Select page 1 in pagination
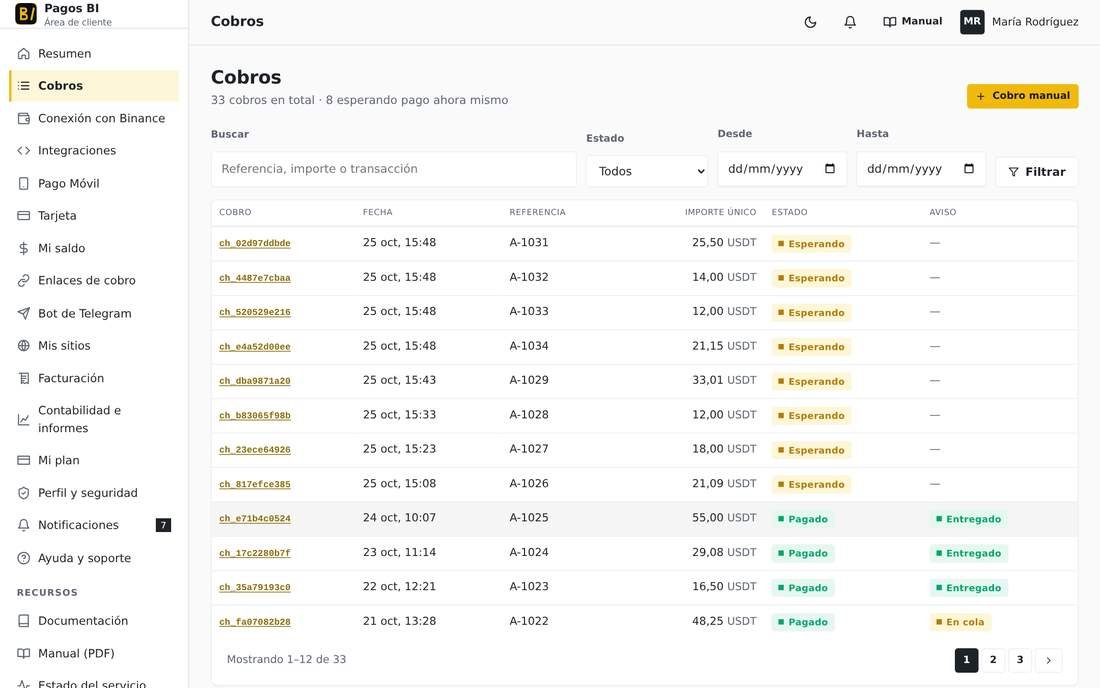Viewport: 1100px width, 688px height. click(x=966, y=660)
